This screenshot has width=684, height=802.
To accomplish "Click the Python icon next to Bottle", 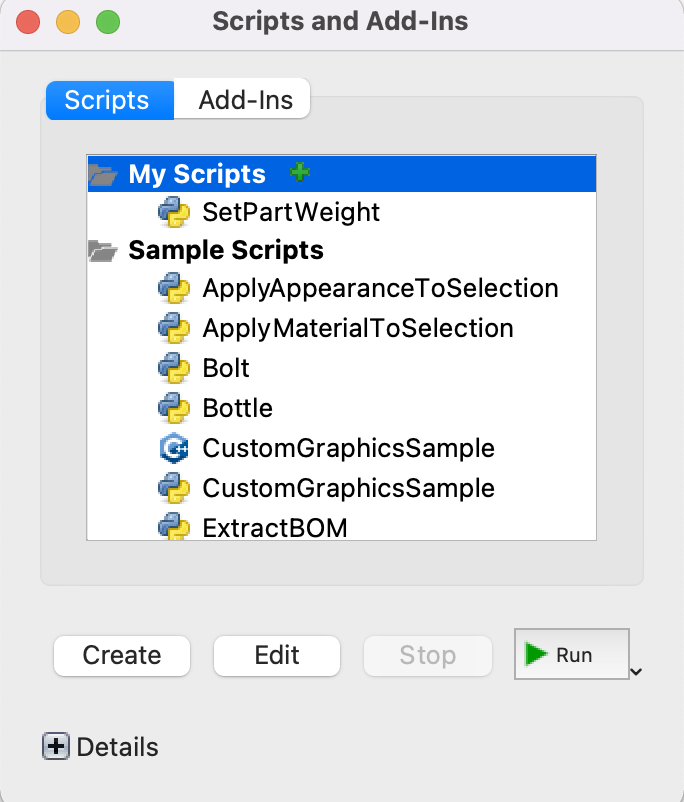I will point(174,408).
